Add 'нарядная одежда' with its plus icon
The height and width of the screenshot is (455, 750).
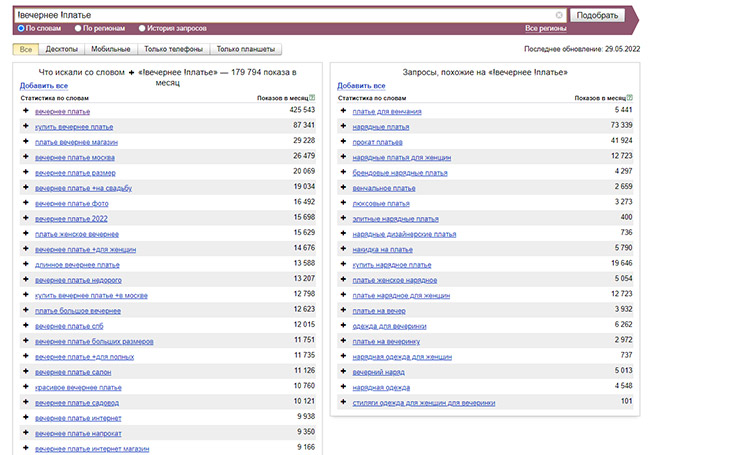[x=343, y=386]
